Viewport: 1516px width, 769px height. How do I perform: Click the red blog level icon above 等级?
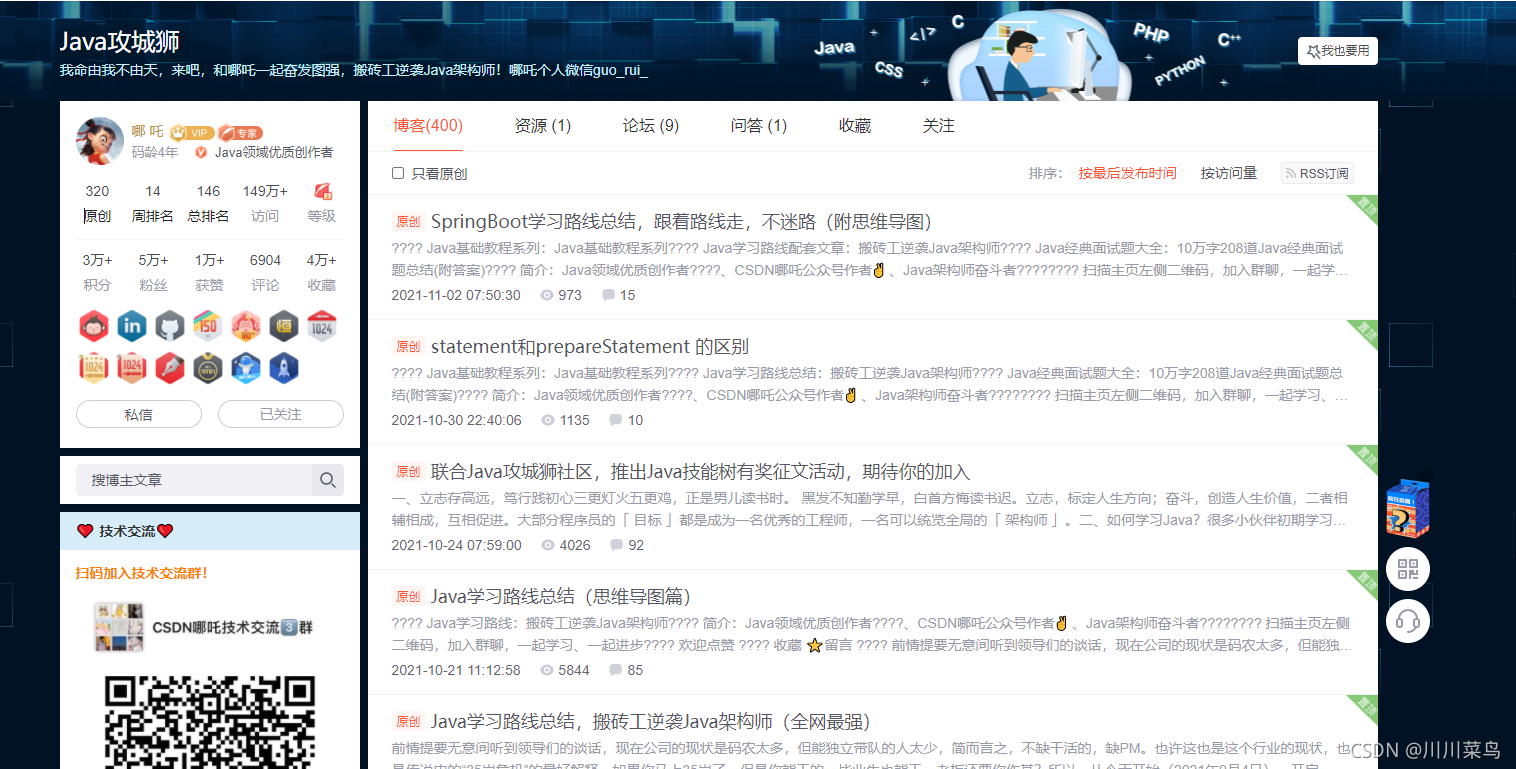coord(322,191)
